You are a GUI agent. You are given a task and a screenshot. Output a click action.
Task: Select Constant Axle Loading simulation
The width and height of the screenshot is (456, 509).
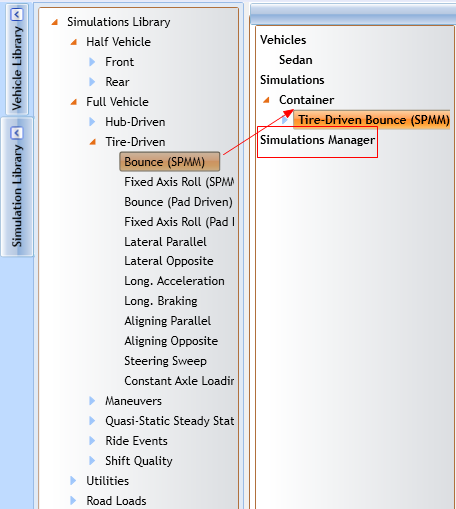tap(179, 381)
